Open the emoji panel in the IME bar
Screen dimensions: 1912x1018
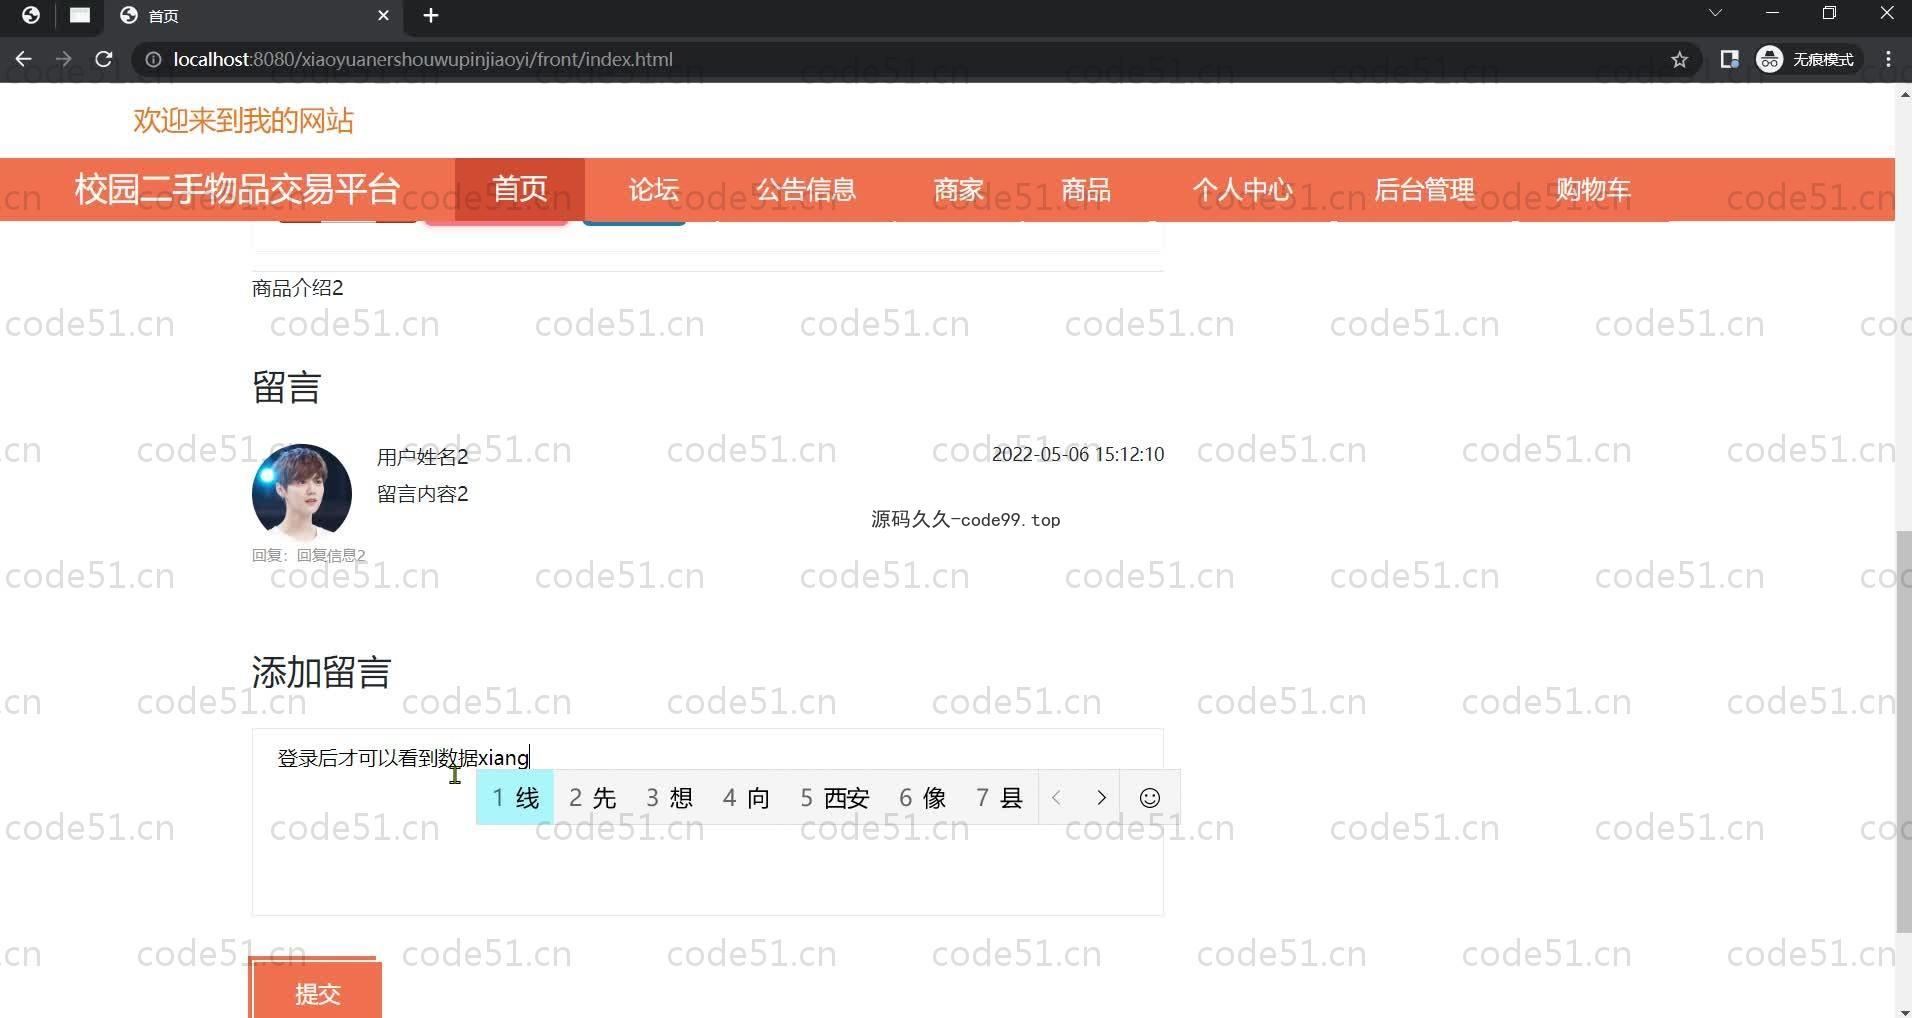coord(1150,797)
